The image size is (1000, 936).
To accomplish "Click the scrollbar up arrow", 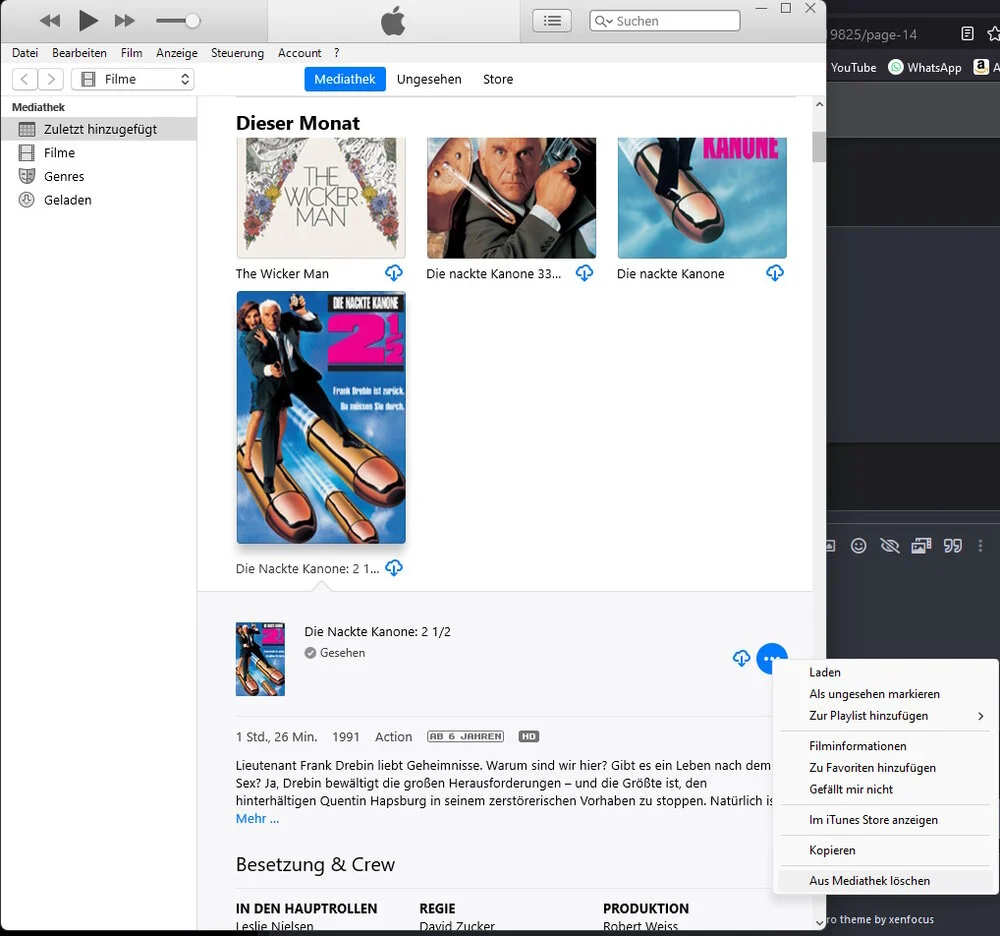I will 820,105.
